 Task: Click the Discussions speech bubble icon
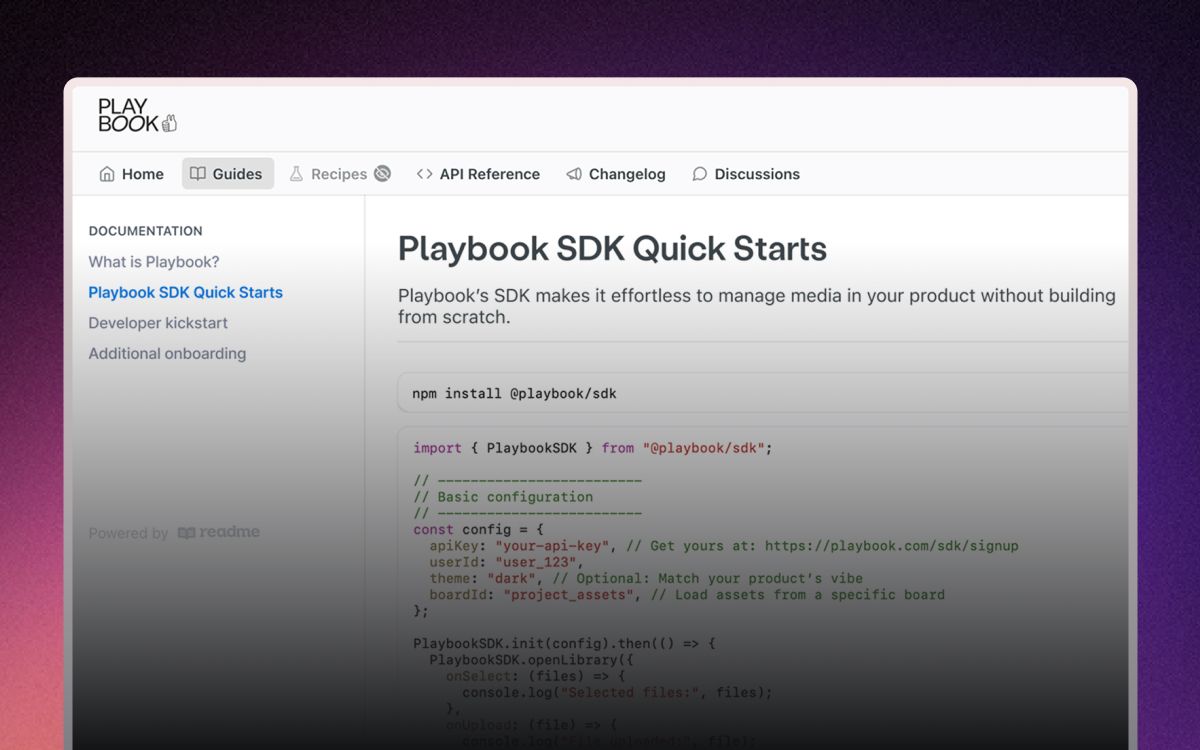pyautogui.click(x=700, y=174)
